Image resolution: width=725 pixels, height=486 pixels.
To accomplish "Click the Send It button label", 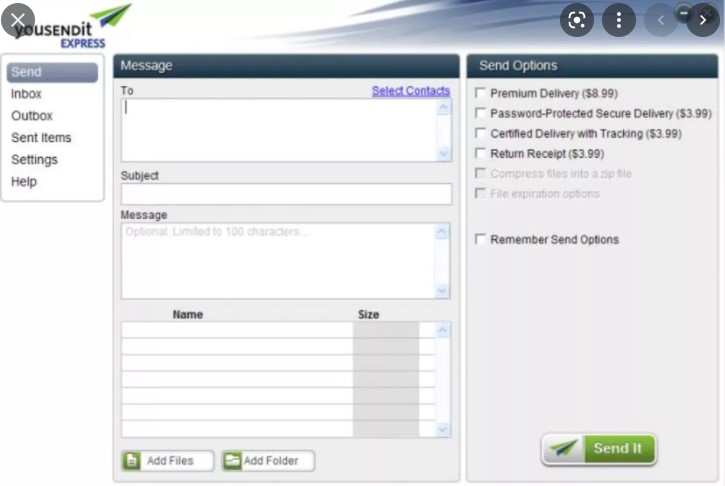I will (x=617, y=448).
